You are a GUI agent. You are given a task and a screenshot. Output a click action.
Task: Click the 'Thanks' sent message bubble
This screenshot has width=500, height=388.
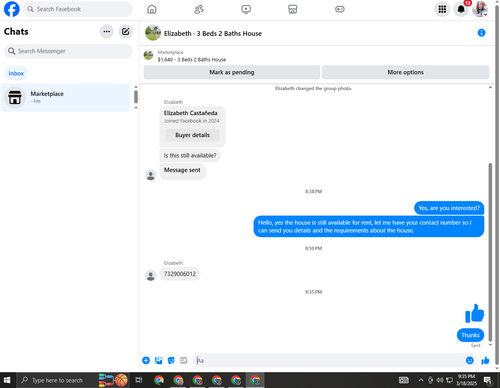[x=470, y=335]
